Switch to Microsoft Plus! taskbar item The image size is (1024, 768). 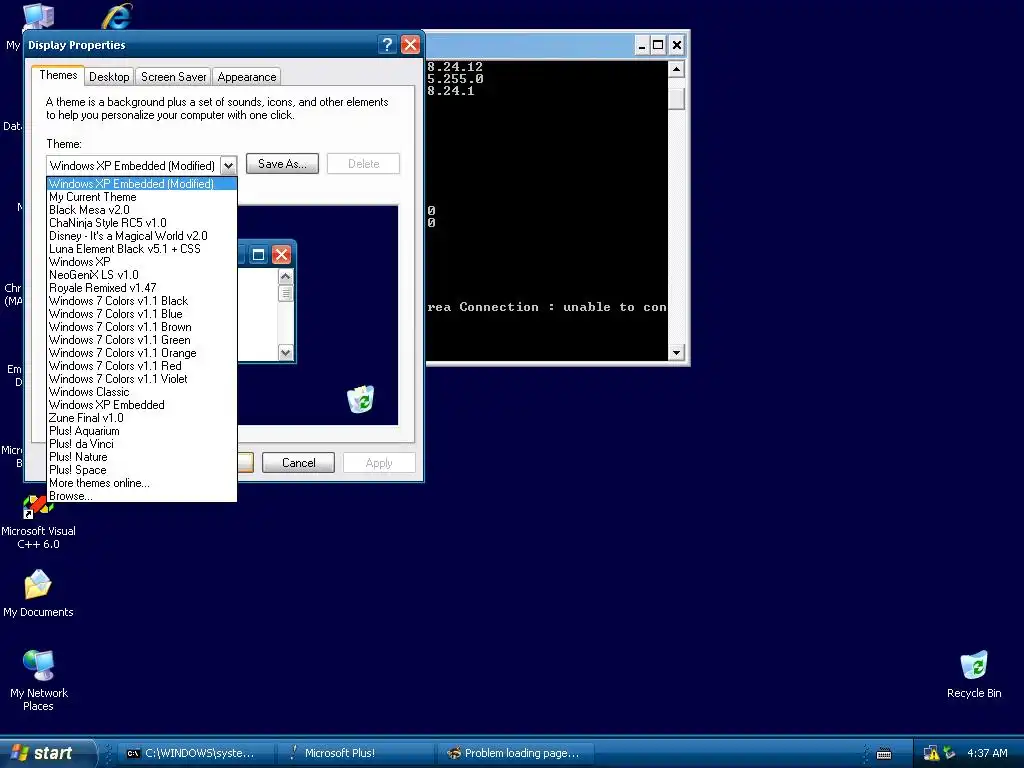(356, 753)
